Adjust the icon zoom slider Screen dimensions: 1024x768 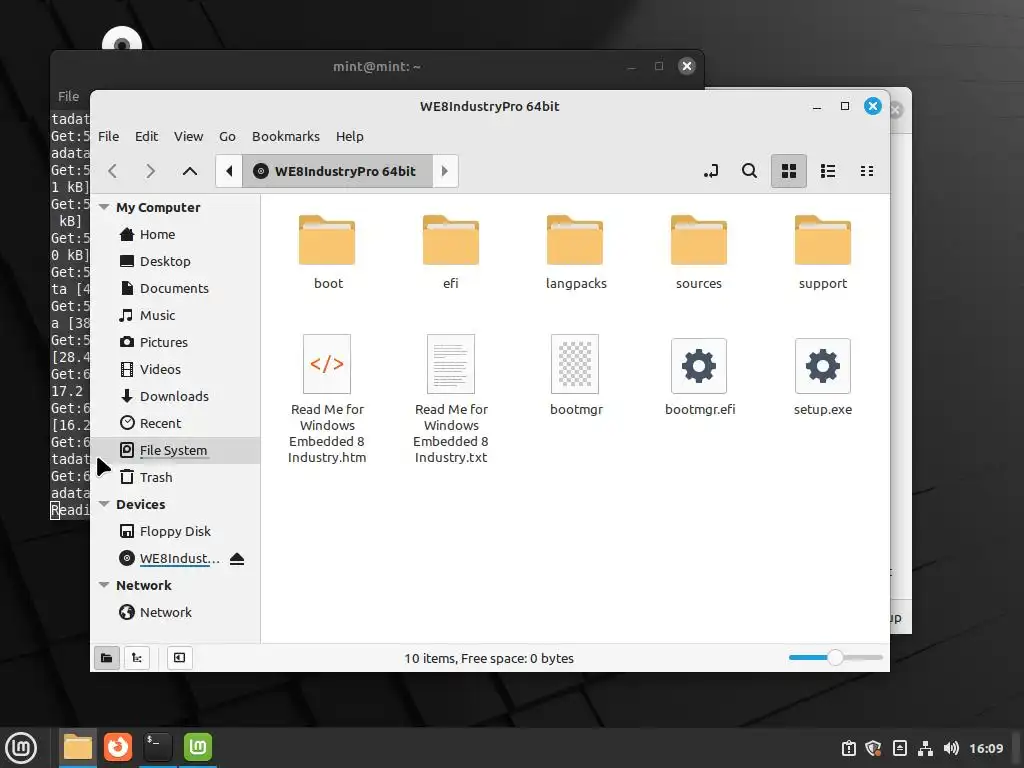(835, 658)
